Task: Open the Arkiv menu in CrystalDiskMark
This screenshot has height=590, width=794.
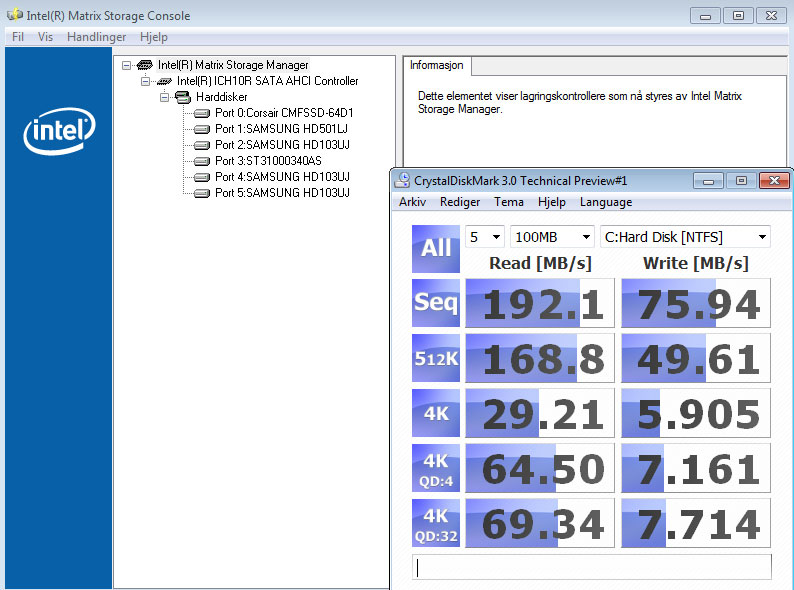Action: coord(412,202)
